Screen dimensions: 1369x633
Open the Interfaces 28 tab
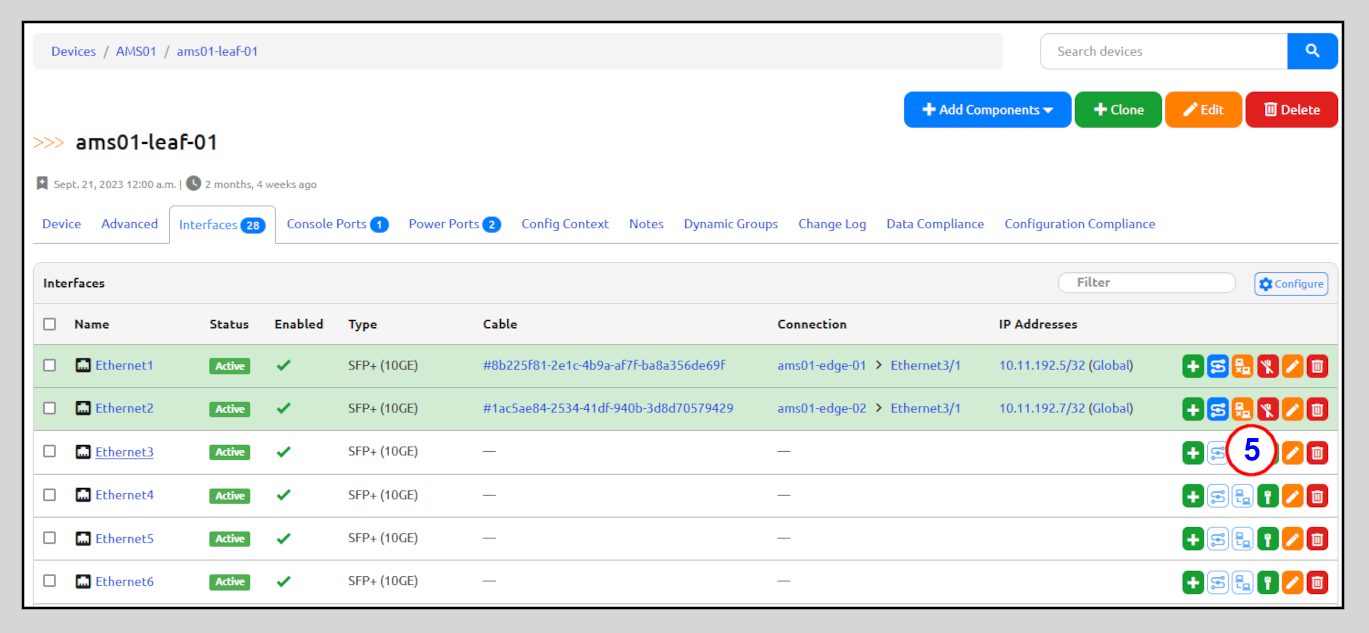pyautogui.click(x=221, y=223)
